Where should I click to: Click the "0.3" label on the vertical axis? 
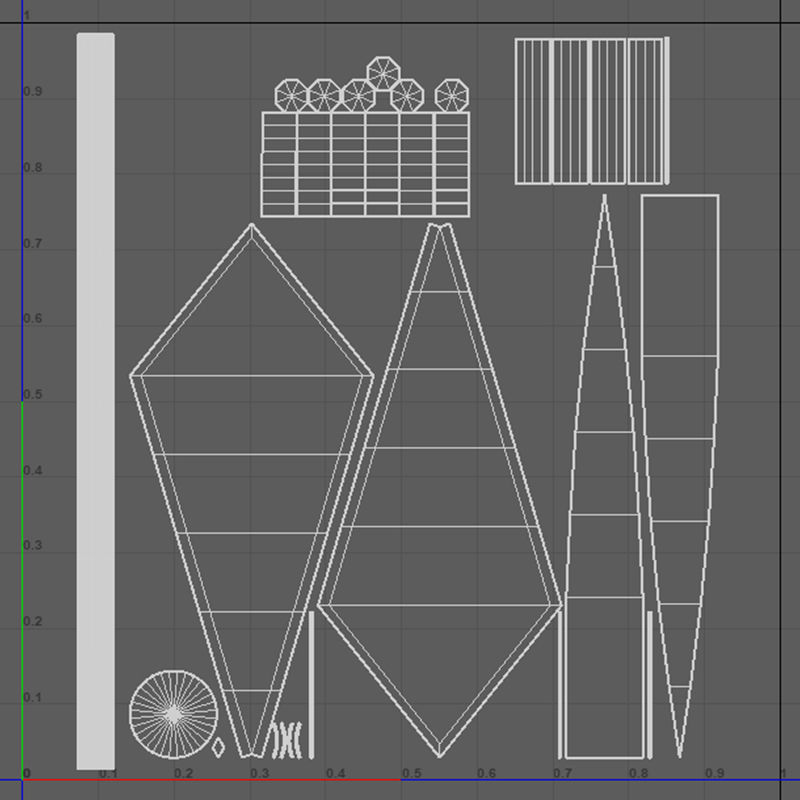[x=33, y=545]
